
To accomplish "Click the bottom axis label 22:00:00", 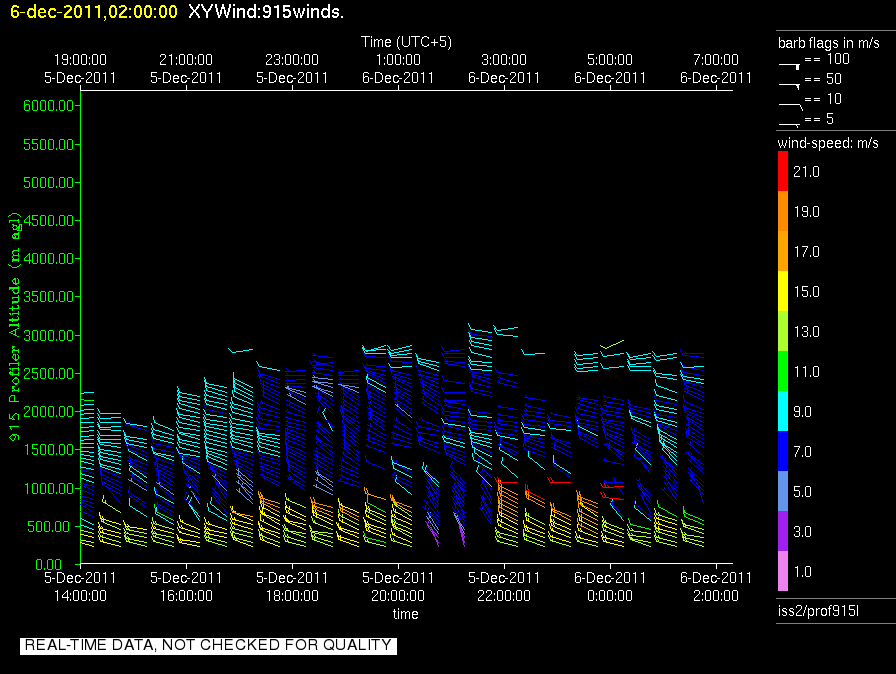I will pyautogui.click(x=503, y=596).
